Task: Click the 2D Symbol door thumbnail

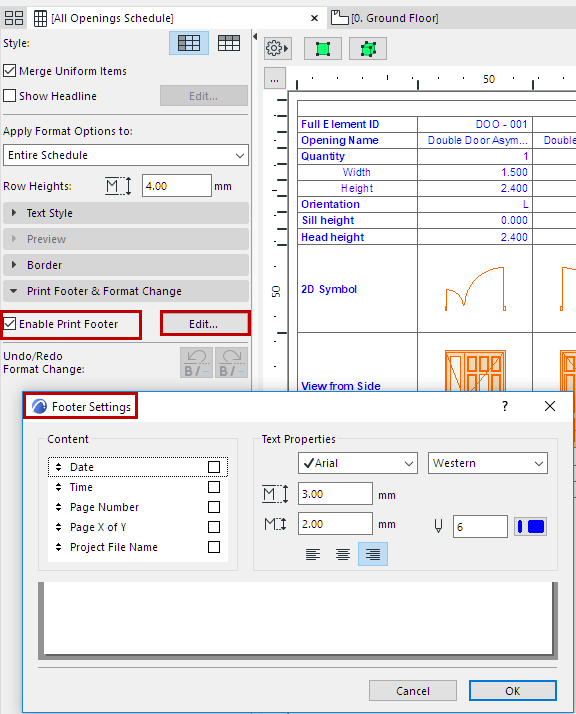Action: pos(475,289)
